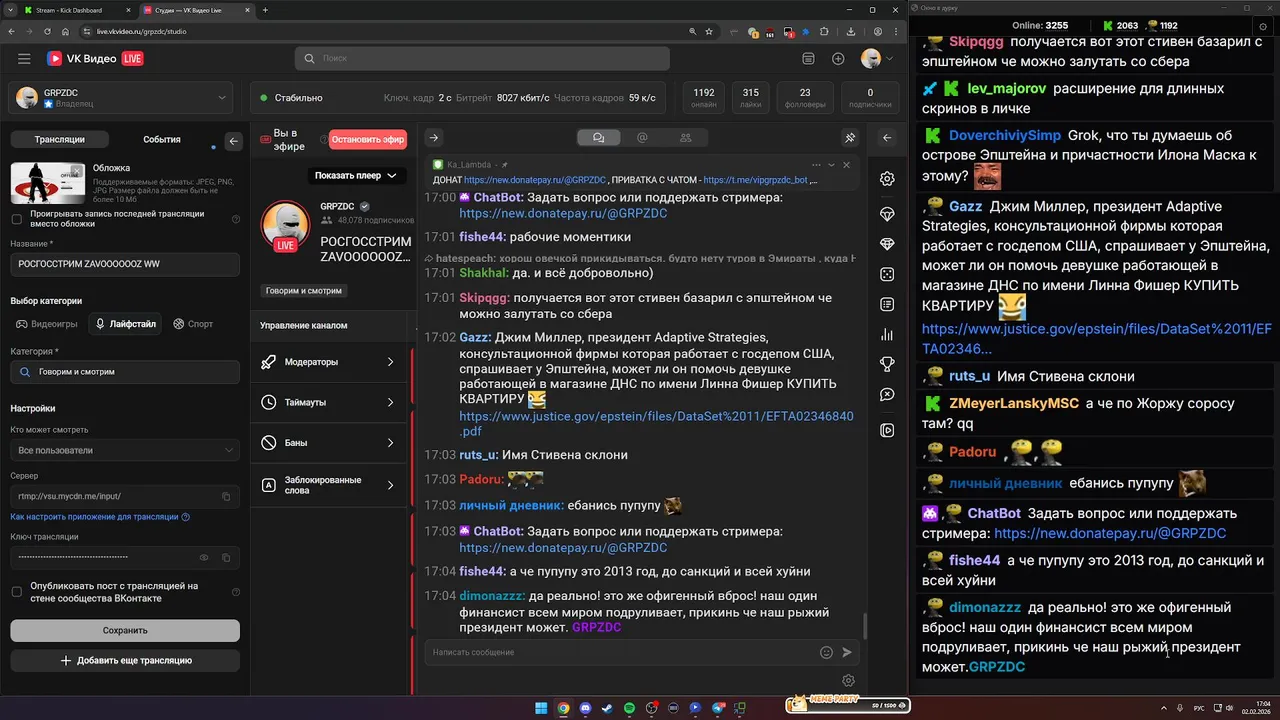The height and width of the screenshot is (720, 1280).
Task: Toggle play last broadcast recording checkbox
Action: pyautogui.click(x=16, y=219)
